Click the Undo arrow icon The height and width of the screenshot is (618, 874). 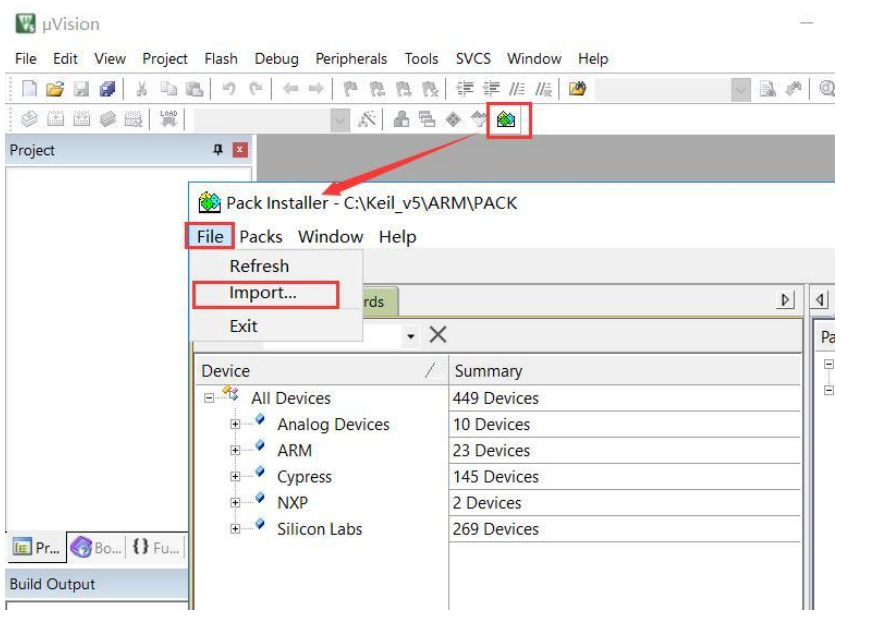(x=229, y=89)
